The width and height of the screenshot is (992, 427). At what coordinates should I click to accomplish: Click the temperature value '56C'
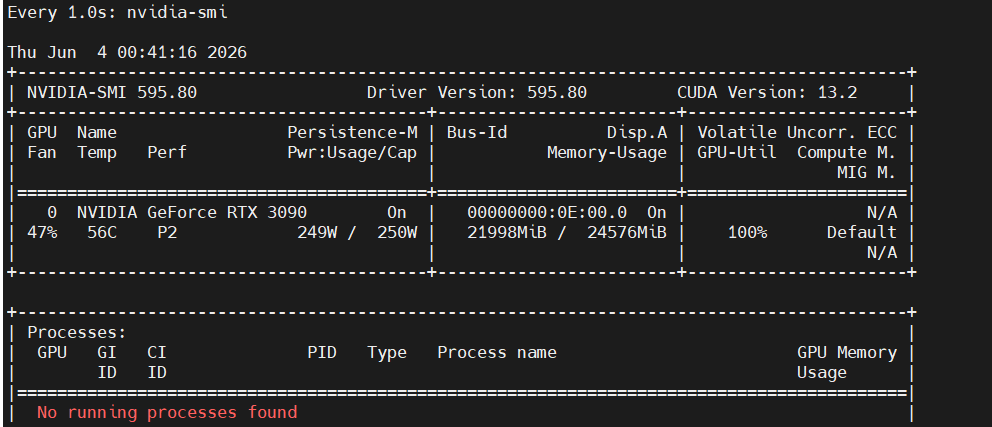point(102,232)
